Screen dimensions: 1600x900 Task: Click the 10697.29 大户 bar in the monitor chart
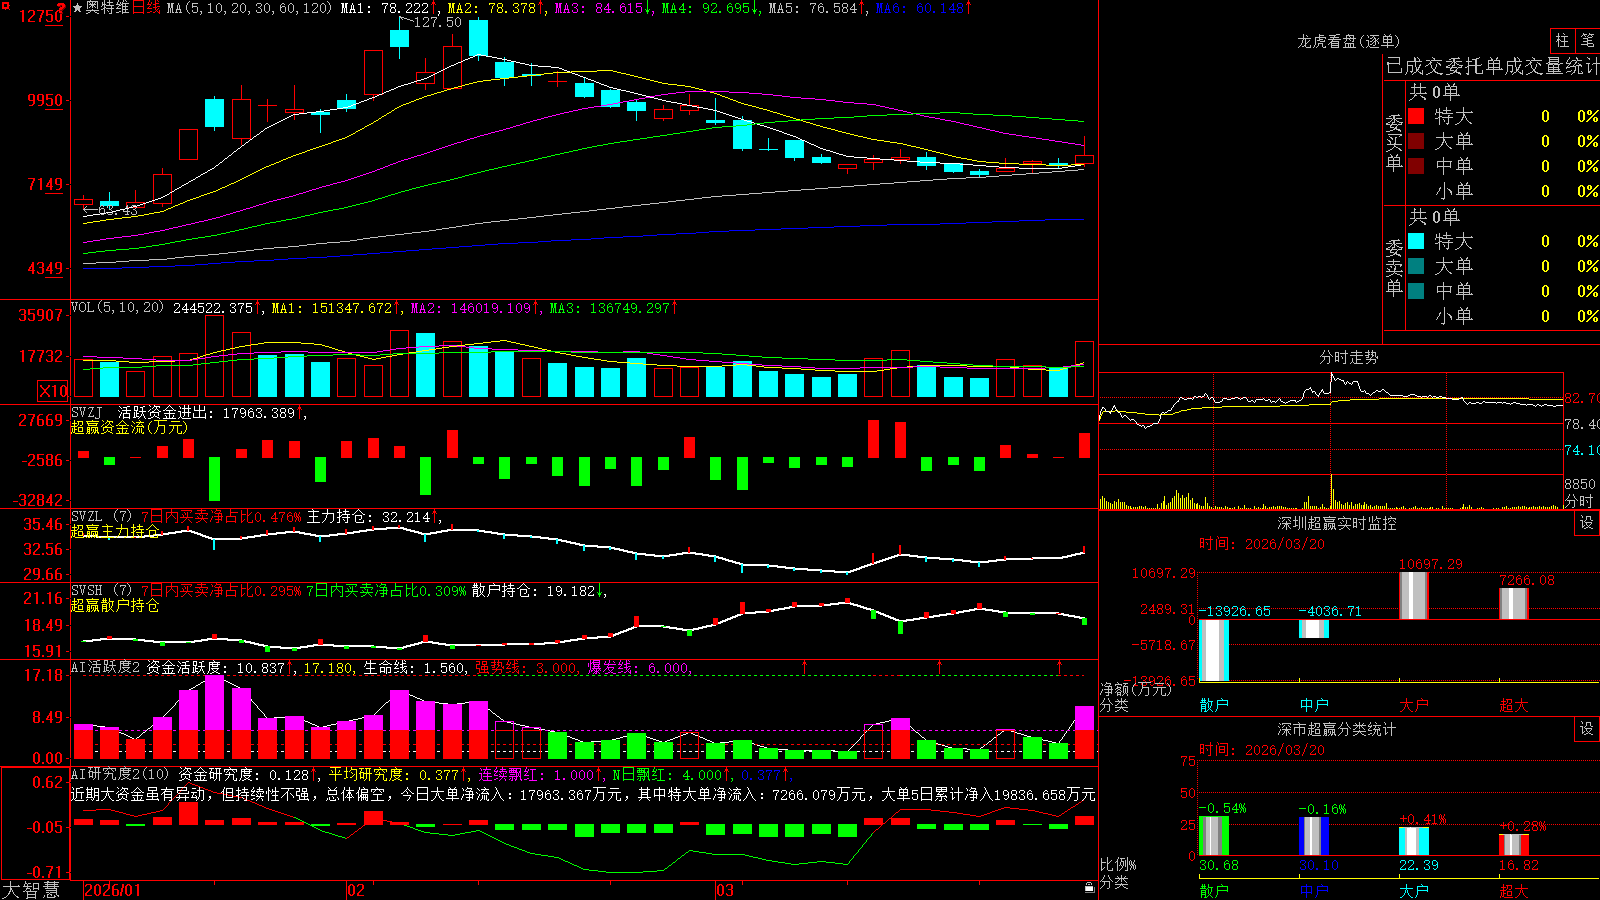click(x=1413, y=596)
